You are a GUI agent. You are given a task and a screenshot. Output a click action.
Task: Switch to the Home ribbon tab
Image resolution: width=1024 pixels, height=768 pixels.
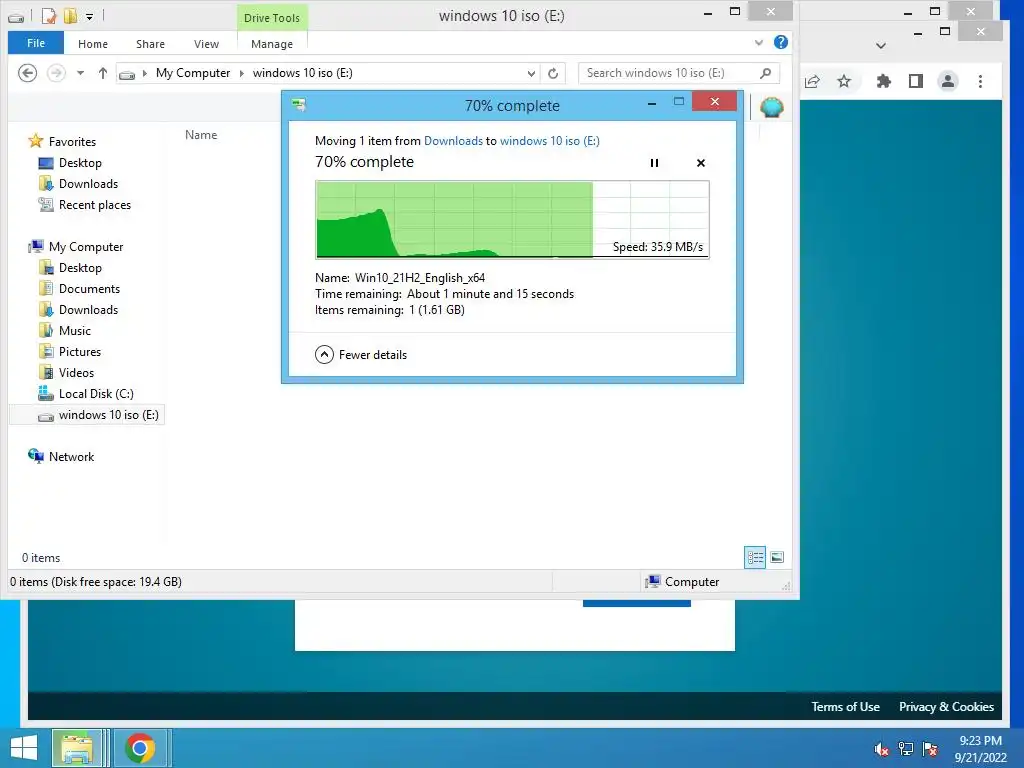click(93, 44)
